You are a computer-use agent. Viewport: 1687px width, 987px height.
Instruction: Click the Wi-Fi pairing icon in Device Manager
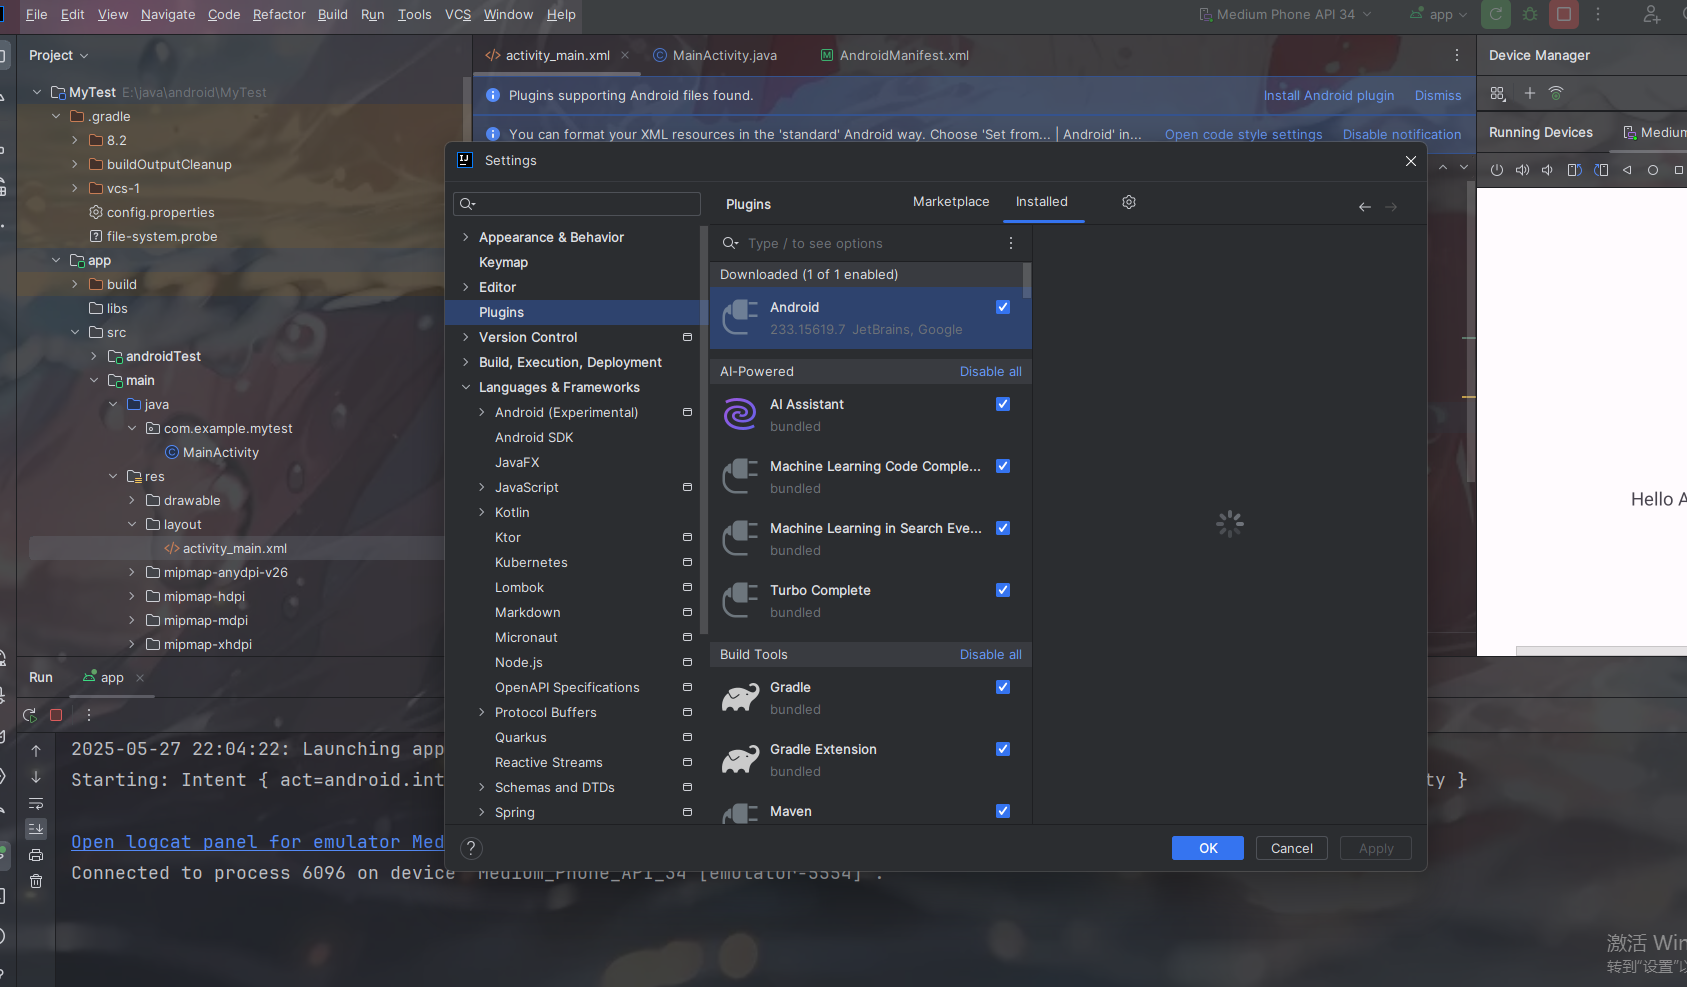coord(1556,93)
